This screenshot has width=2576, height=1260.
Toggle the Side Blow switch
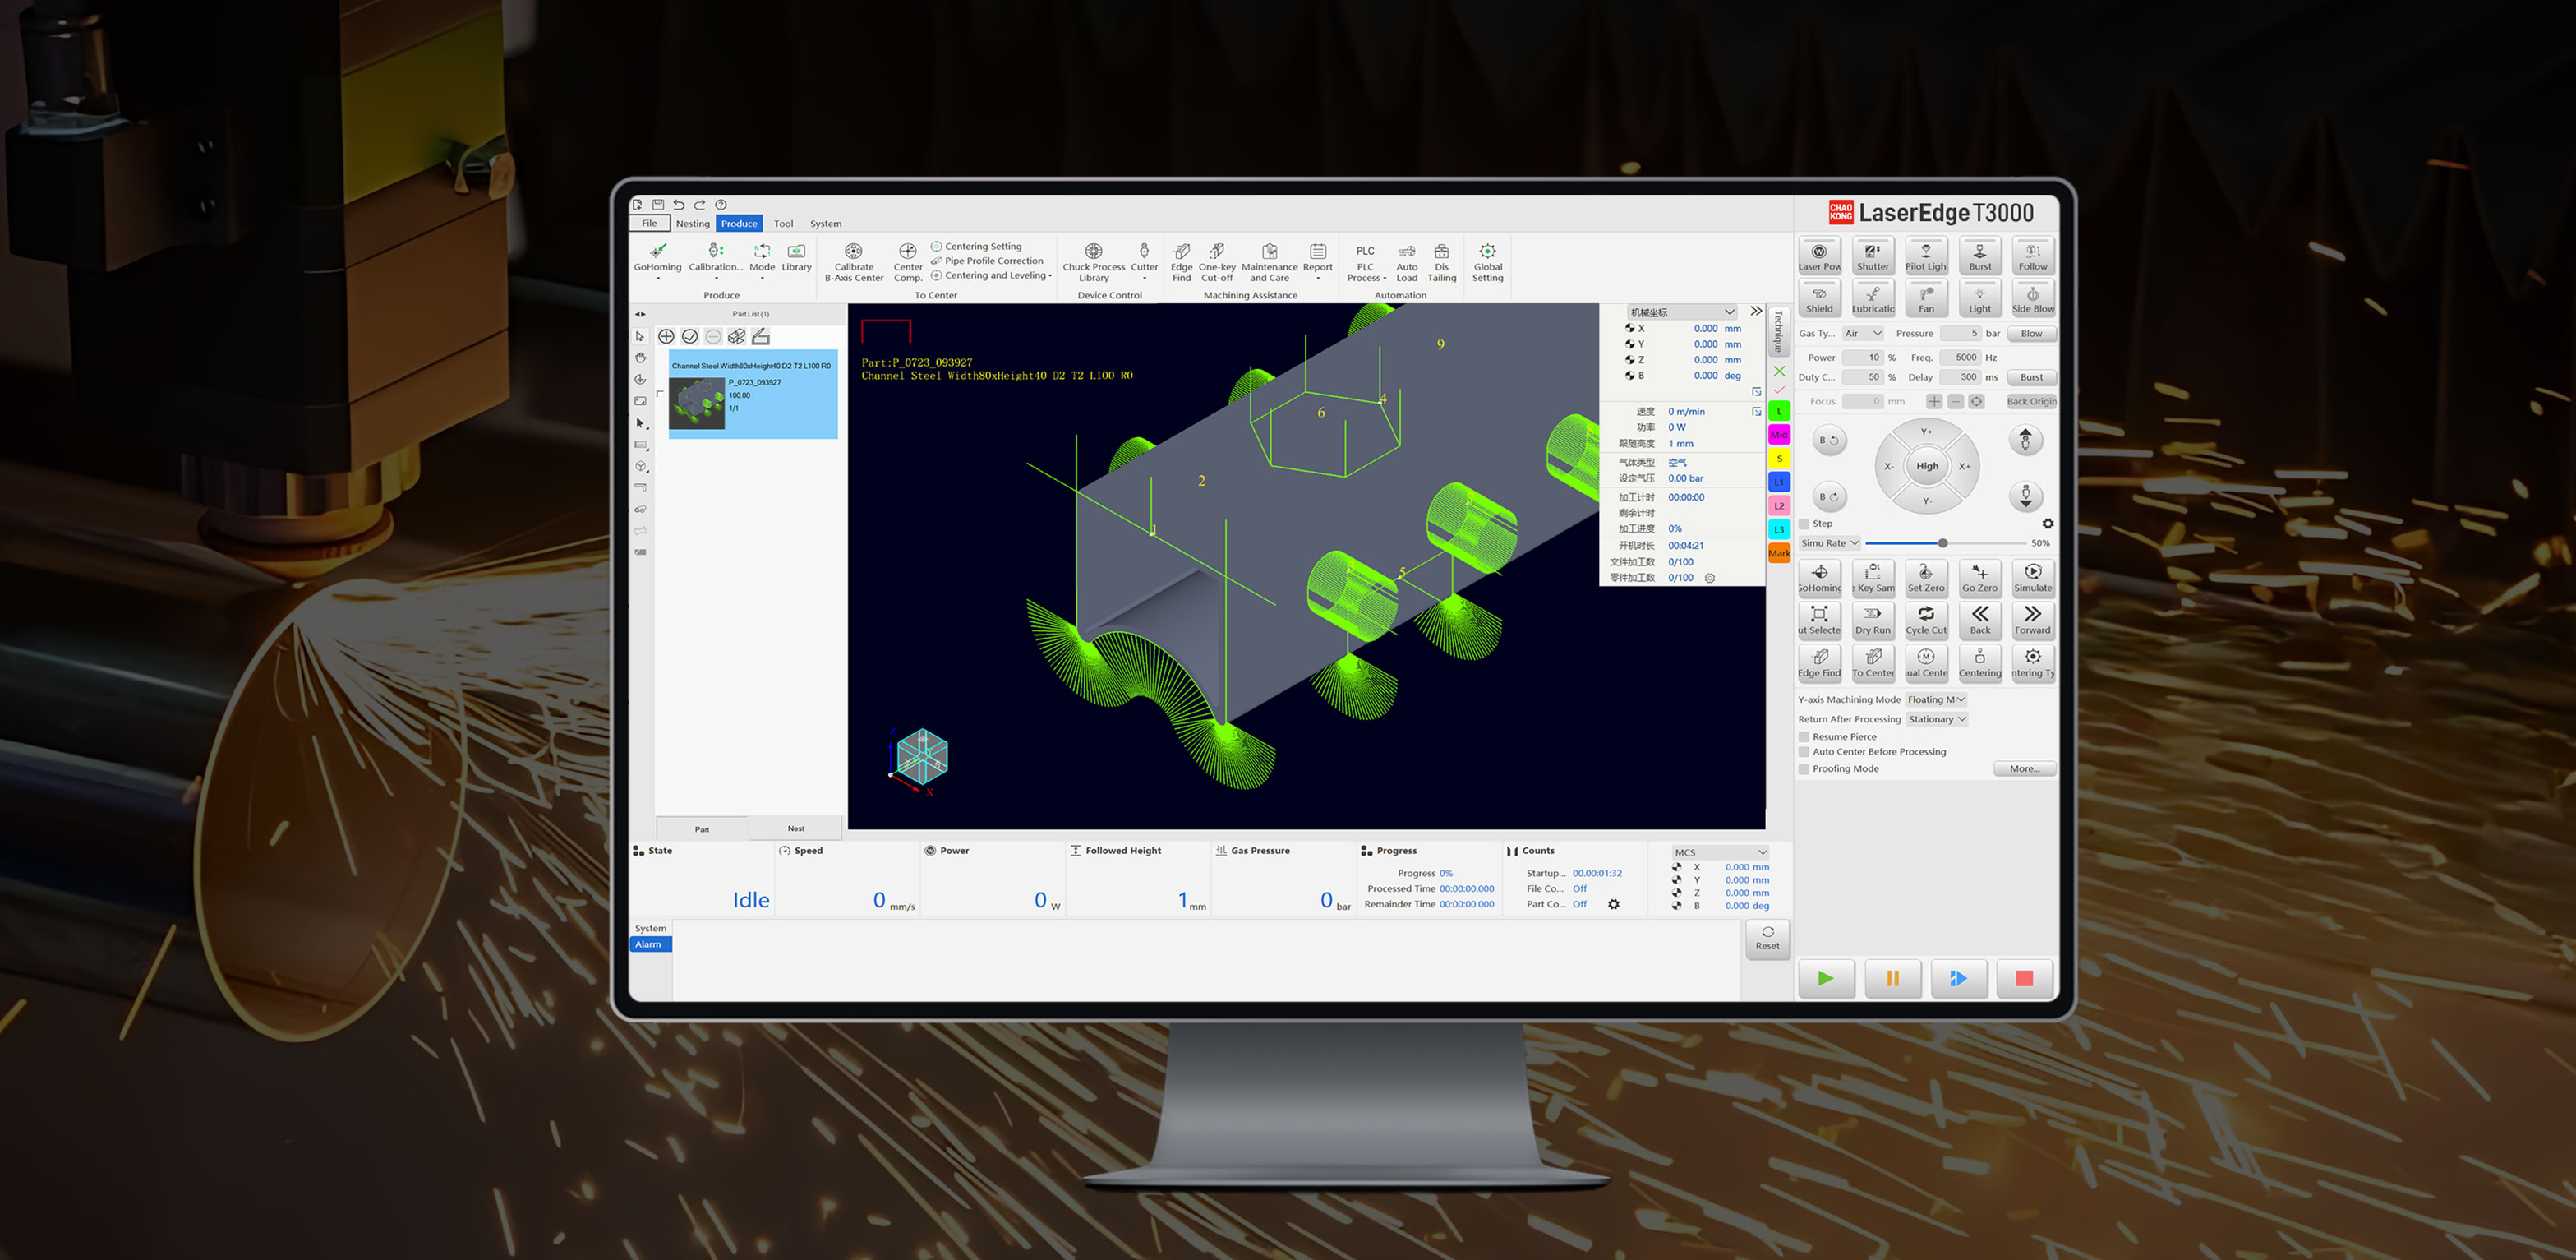(x=2032, y=298)
